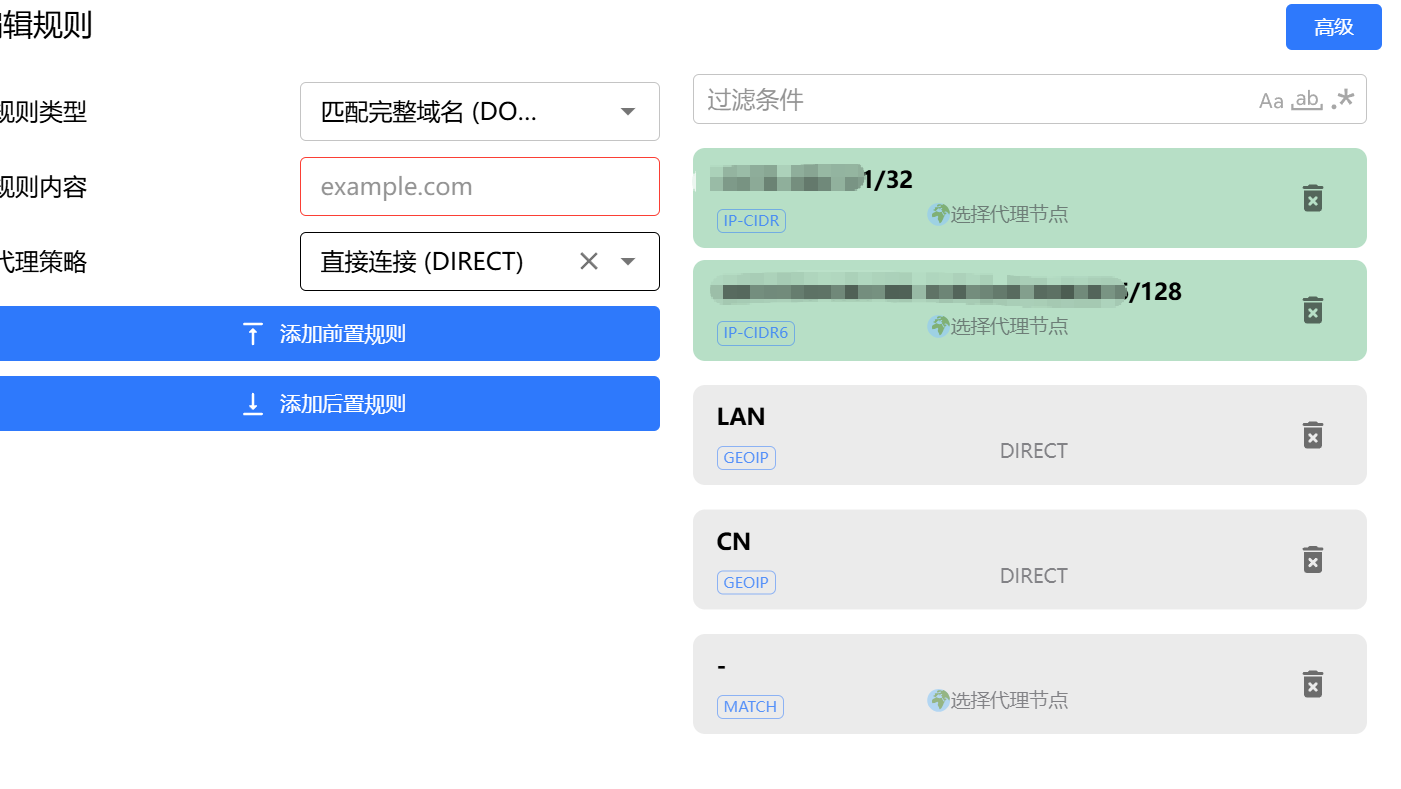The height and width of the screenshot is (789, 1401).
Task: Toggle match case filter (Aa)
Action: [1271, 100]
